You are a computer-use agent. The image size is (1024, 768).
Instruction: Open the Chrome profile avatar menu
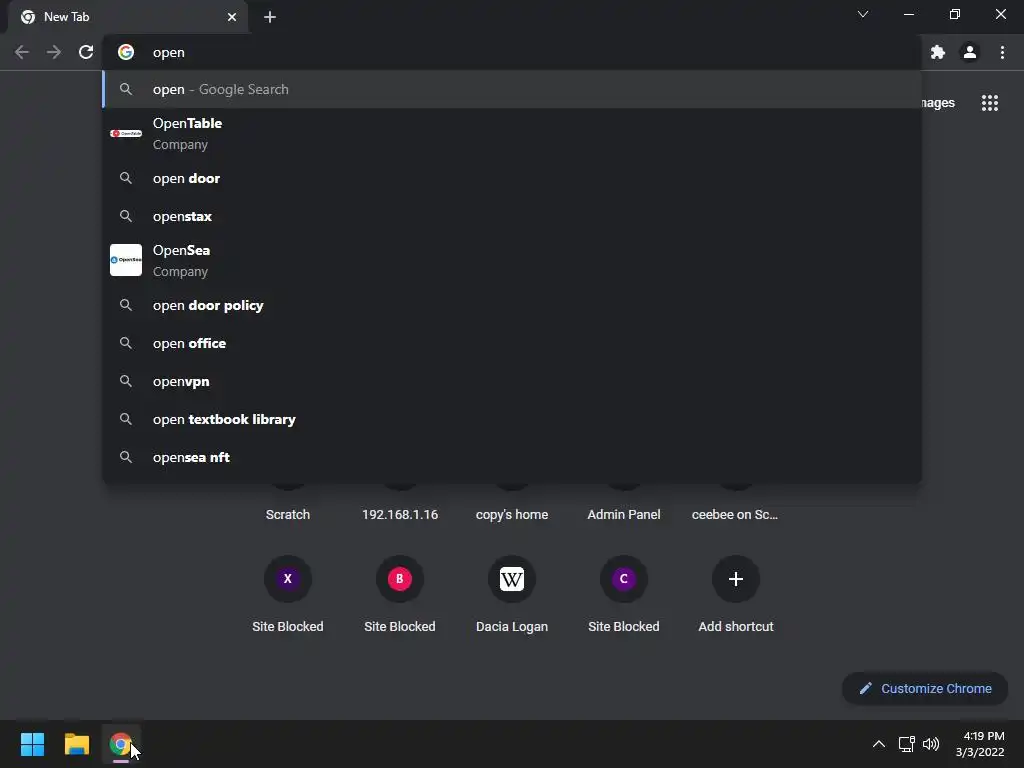tap(970, 52)
